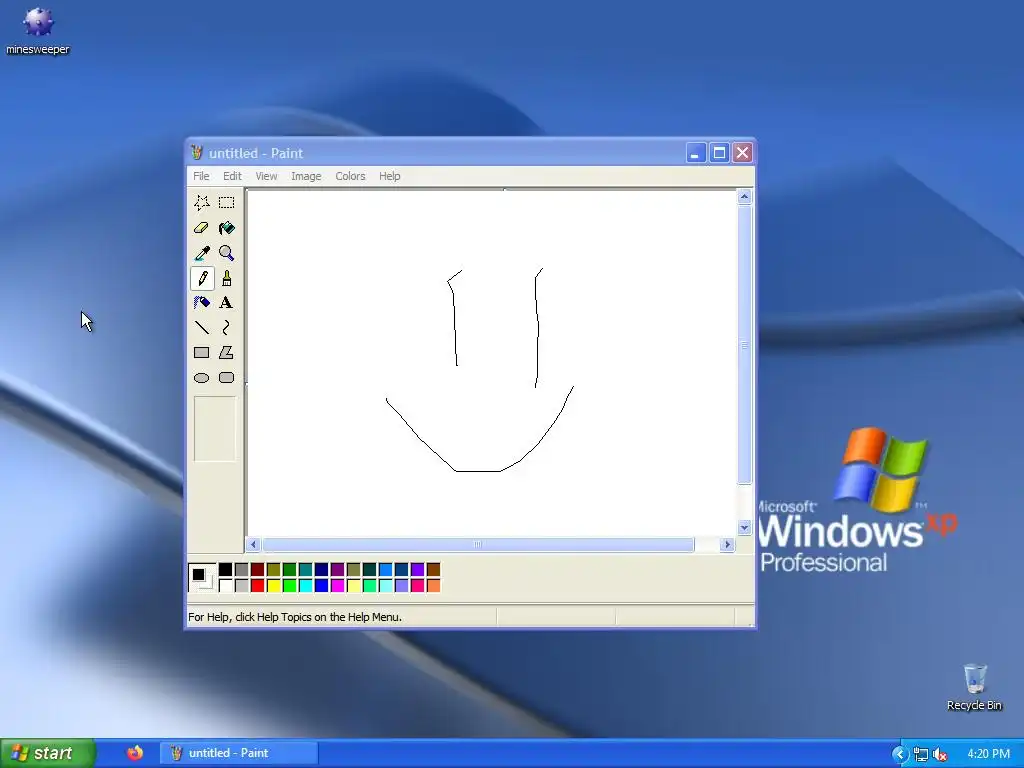Click the vertical scrollbar down arrow
Viewport: 1024px width, 768px height.
pos(744,528)
